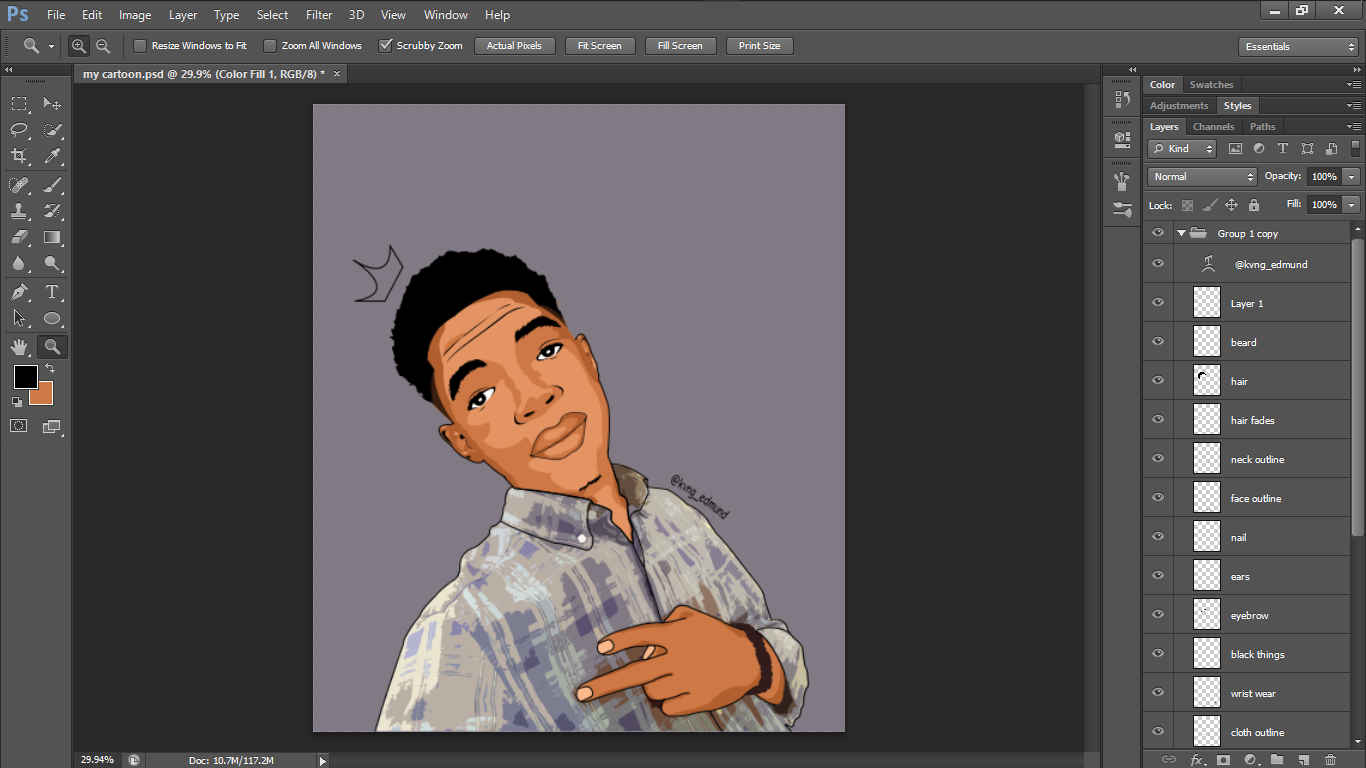Open the Filter menu
This screenshot has height=768, width=1366.
tap(319, 15)
